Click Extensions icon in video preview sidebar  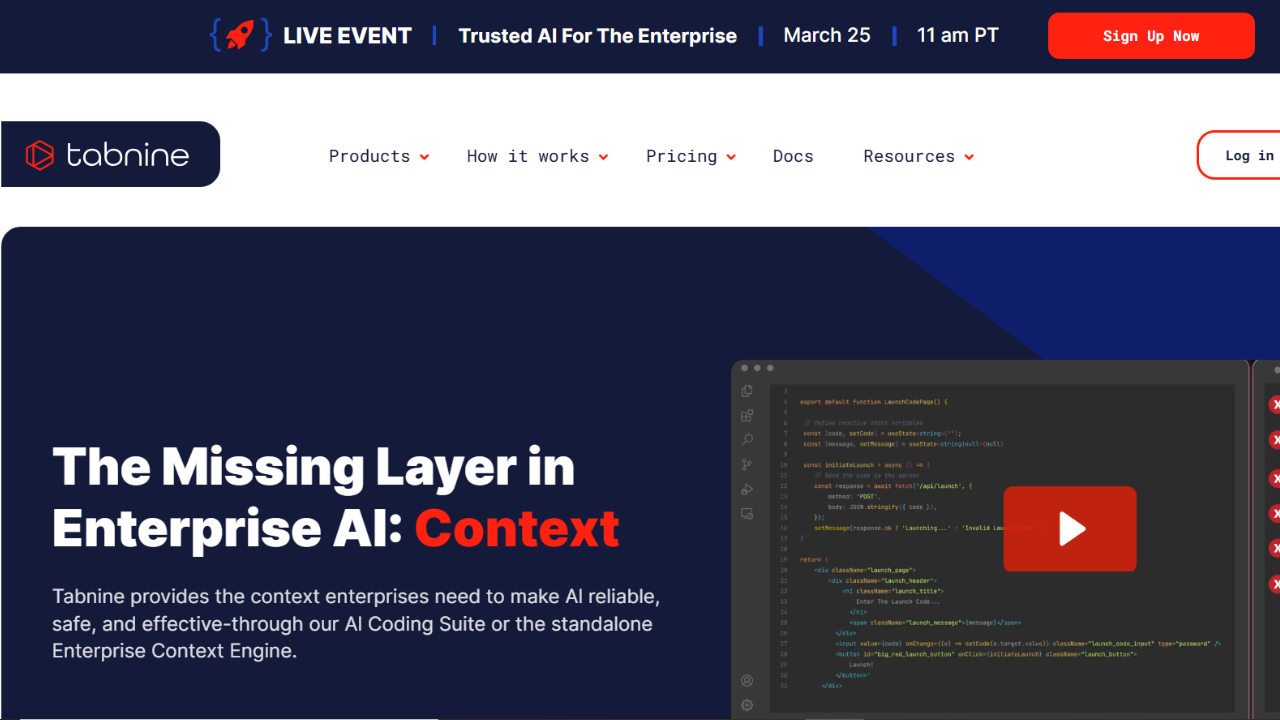click(747, 416)
